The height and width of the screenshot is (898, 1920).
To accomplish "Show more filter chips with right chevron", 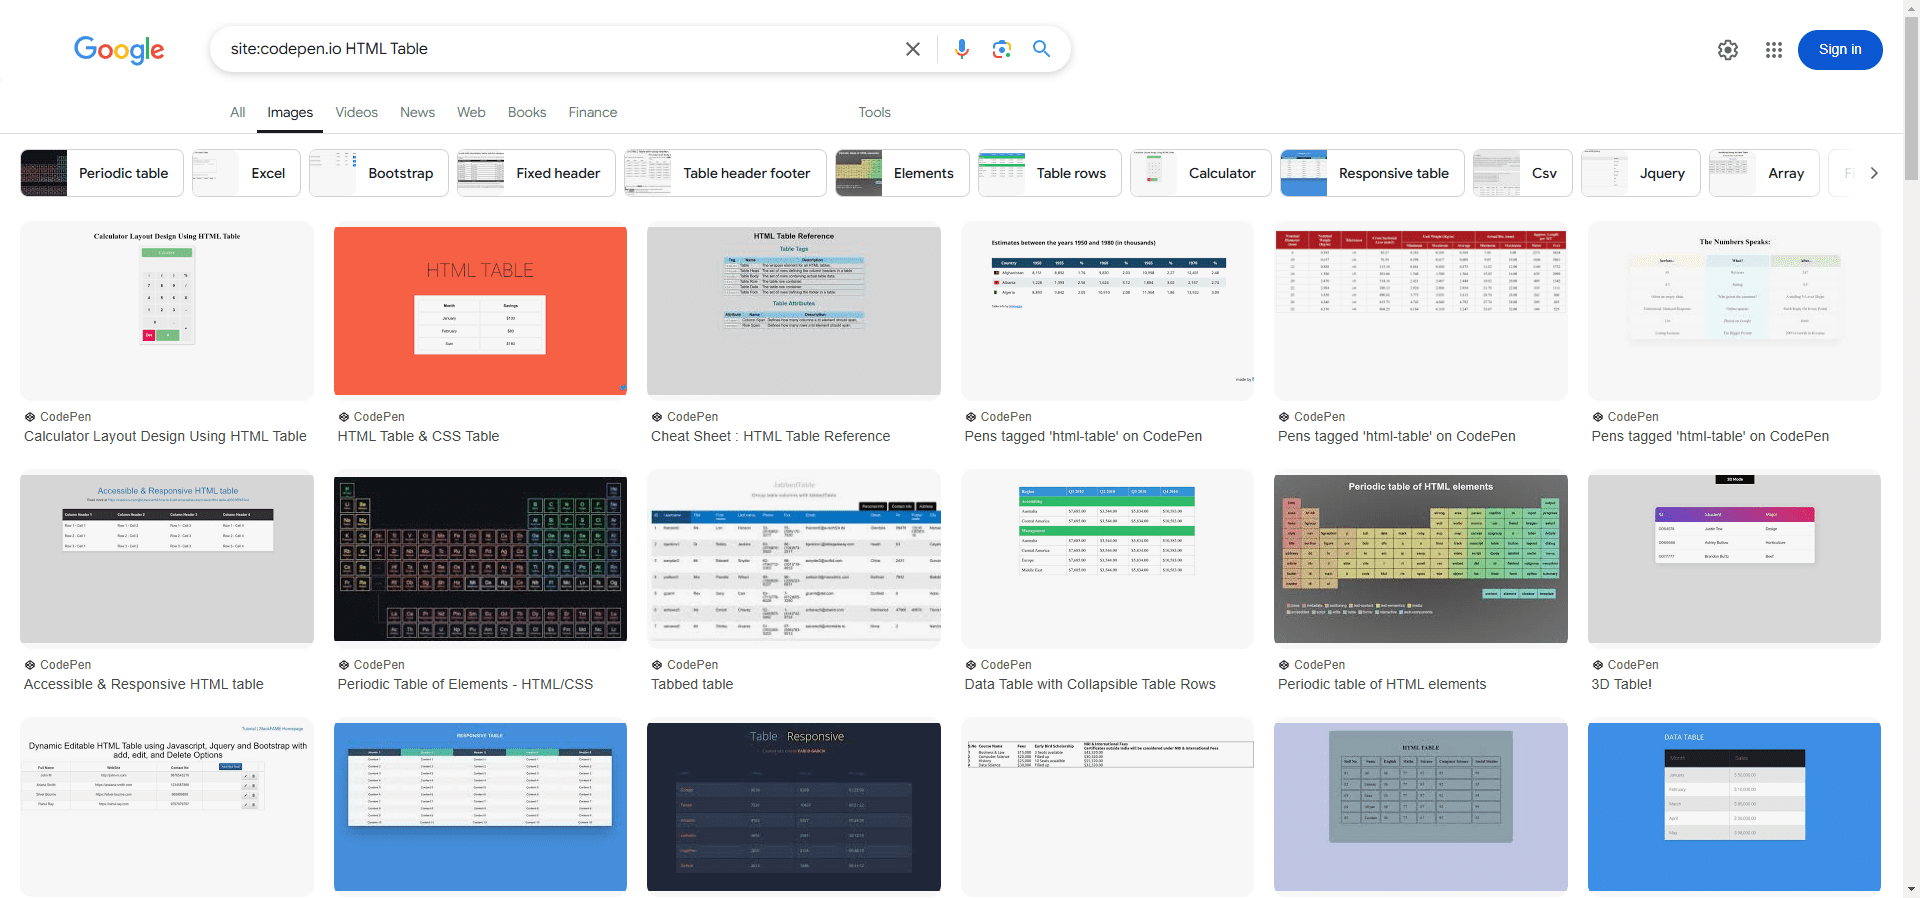I will pyautogui.click(x=1874, y=173).
